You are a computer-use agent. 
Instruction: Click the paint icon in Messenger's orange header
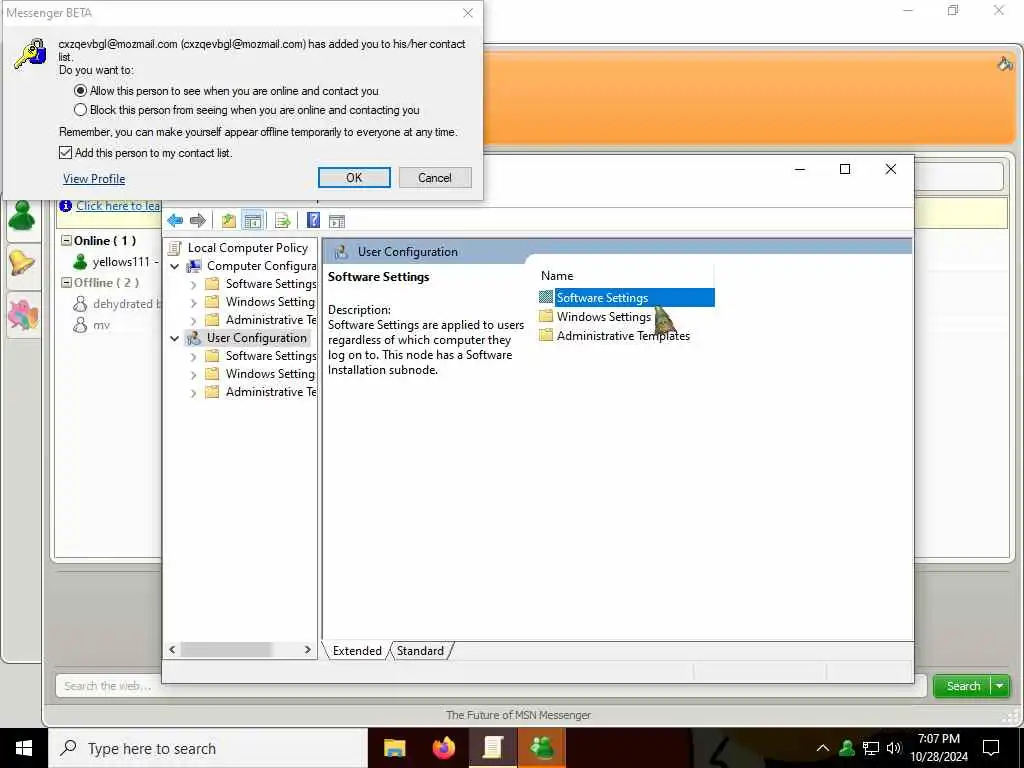tap(1005, 64)
